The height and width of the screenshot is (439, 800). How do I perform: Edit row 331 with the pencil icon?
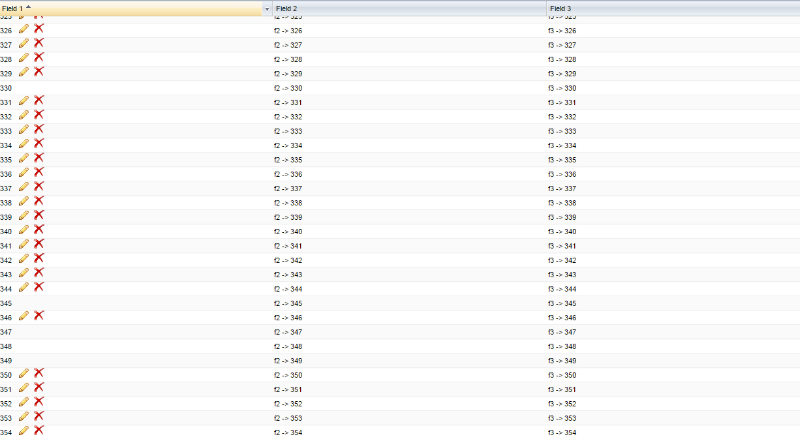tap(24, 101)
